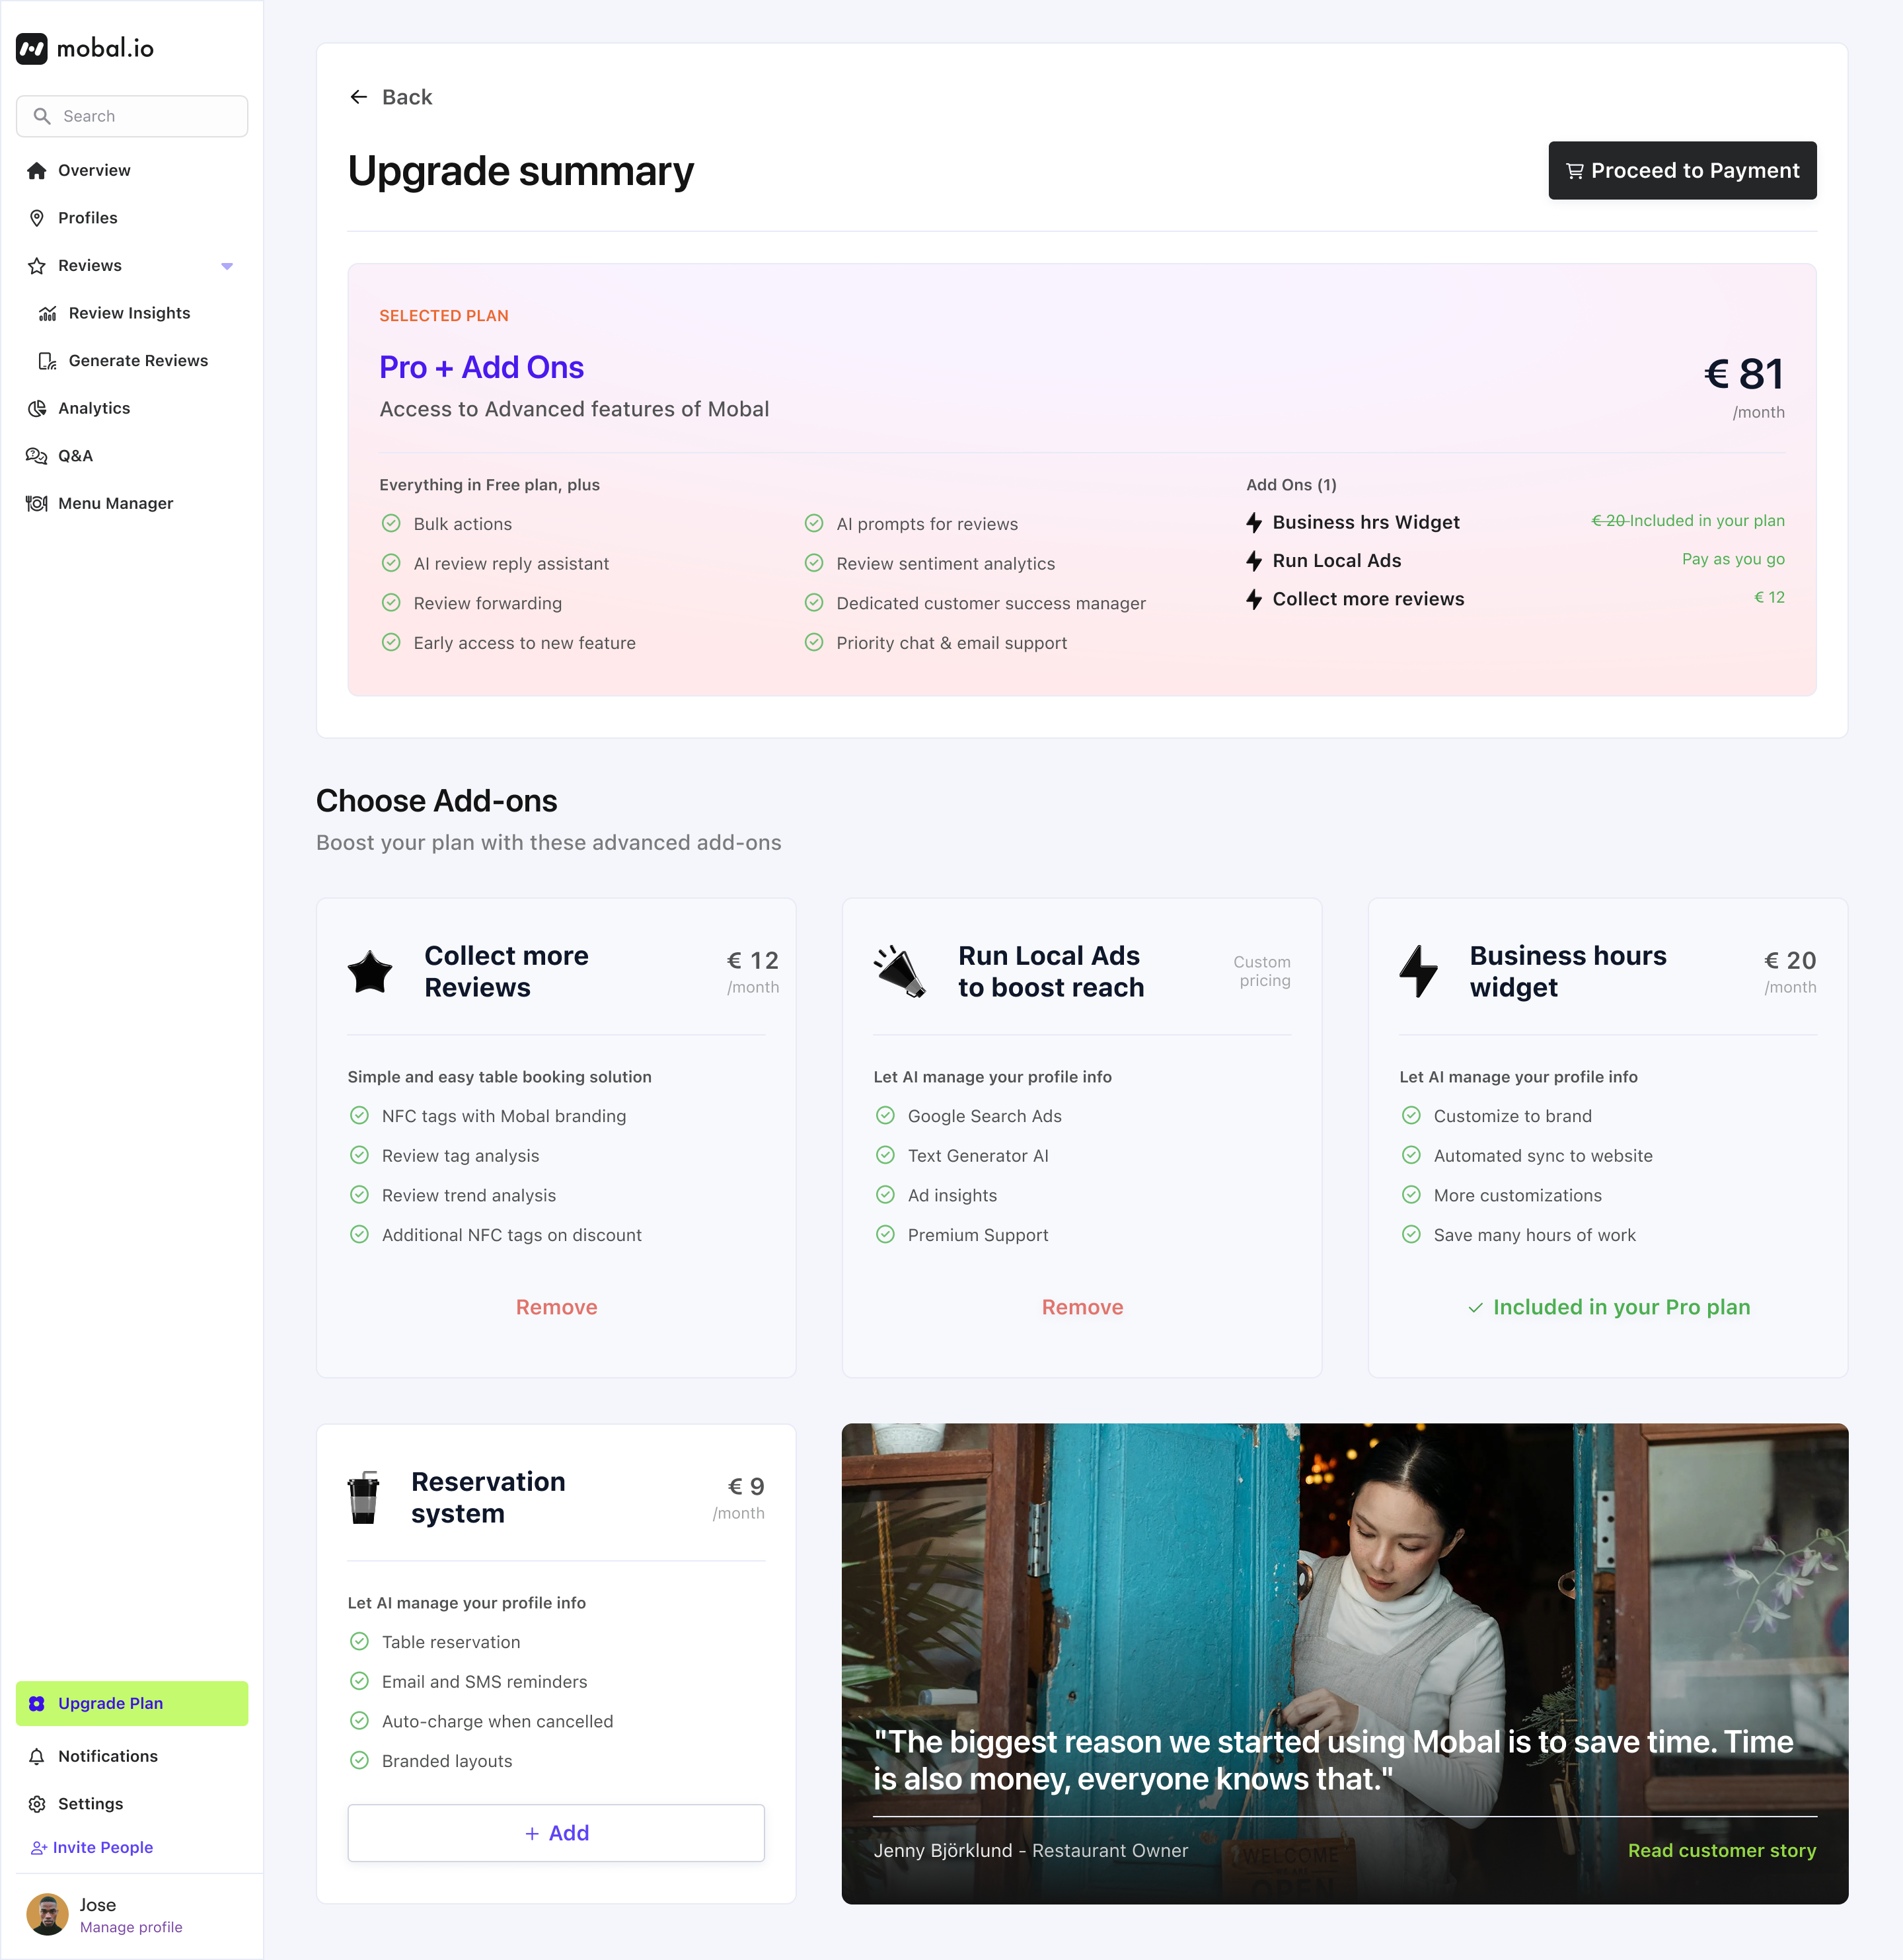Click the 'Pro + Add Ons' plan title
The width and height of the screenshot is (1903, 1960).
click(x=481, y=367)
